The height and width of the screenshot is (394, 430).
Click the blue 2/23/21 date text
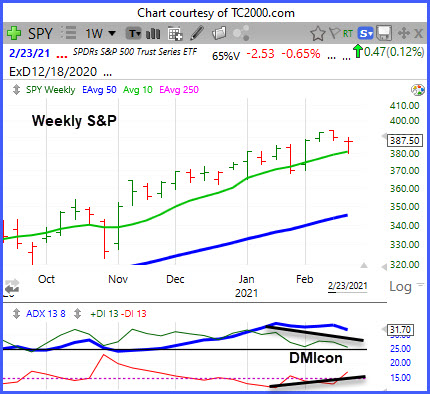29,53
